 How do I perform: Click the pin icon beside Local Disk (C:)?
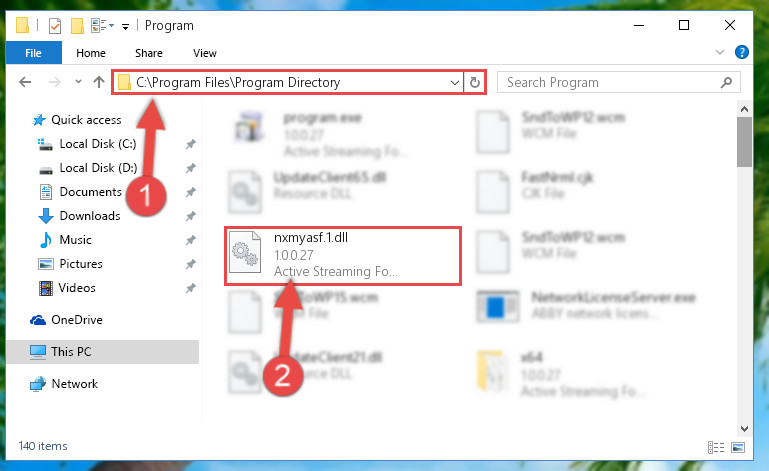click(x=191, y=144)
